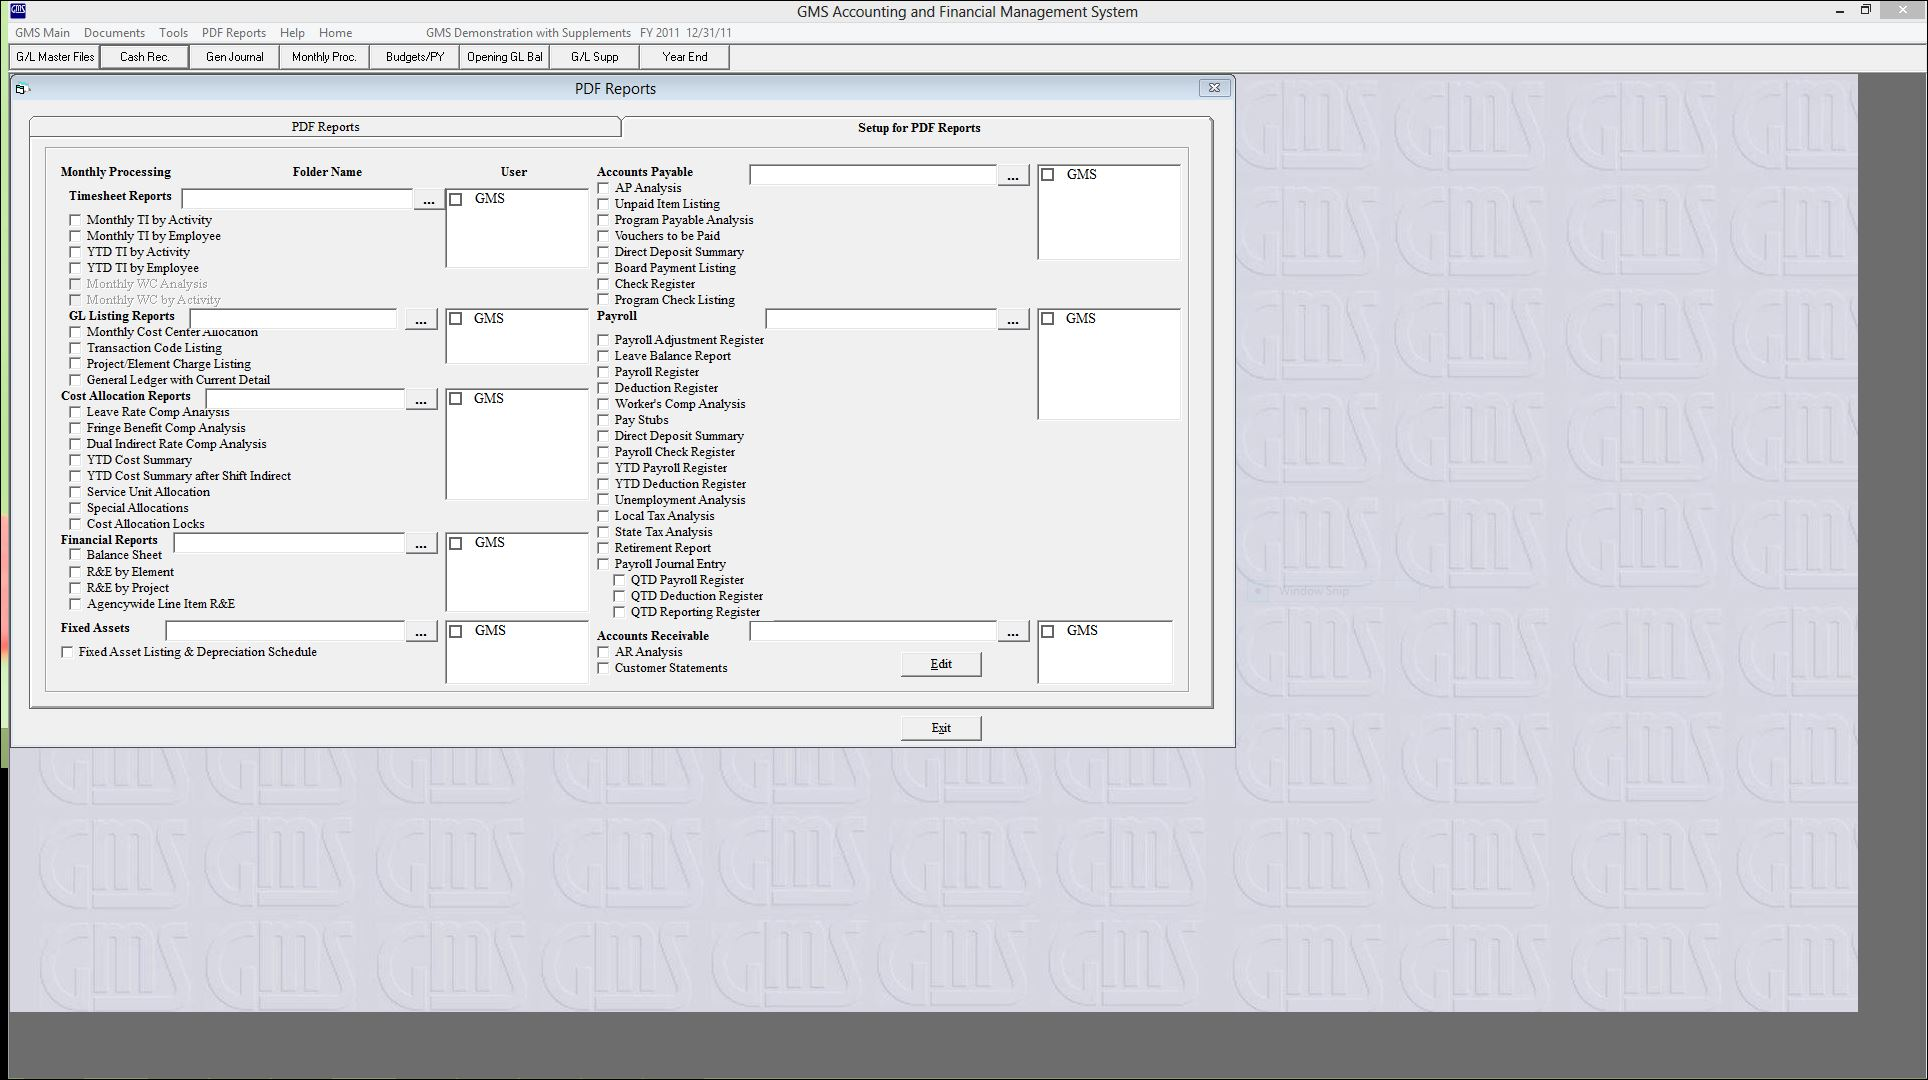Toggle Pay Stubs checkbox

[x=603, y=420]
